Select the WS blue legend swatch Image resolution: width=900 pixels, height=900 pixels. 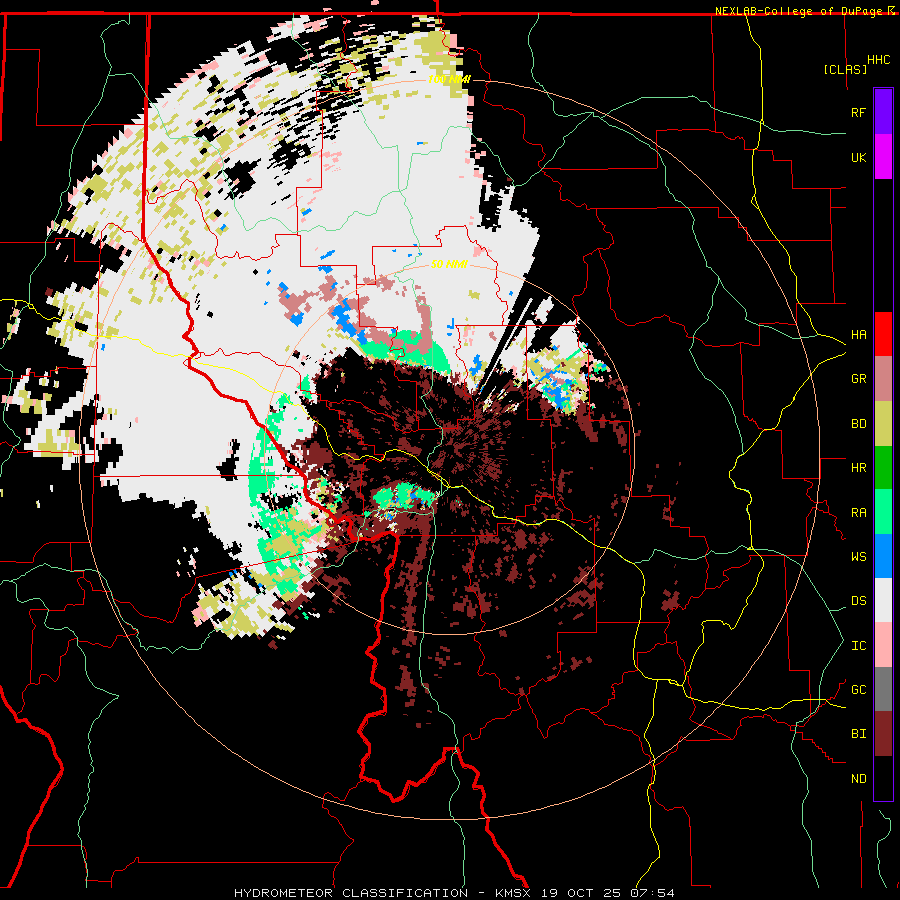tap(883, 556)
